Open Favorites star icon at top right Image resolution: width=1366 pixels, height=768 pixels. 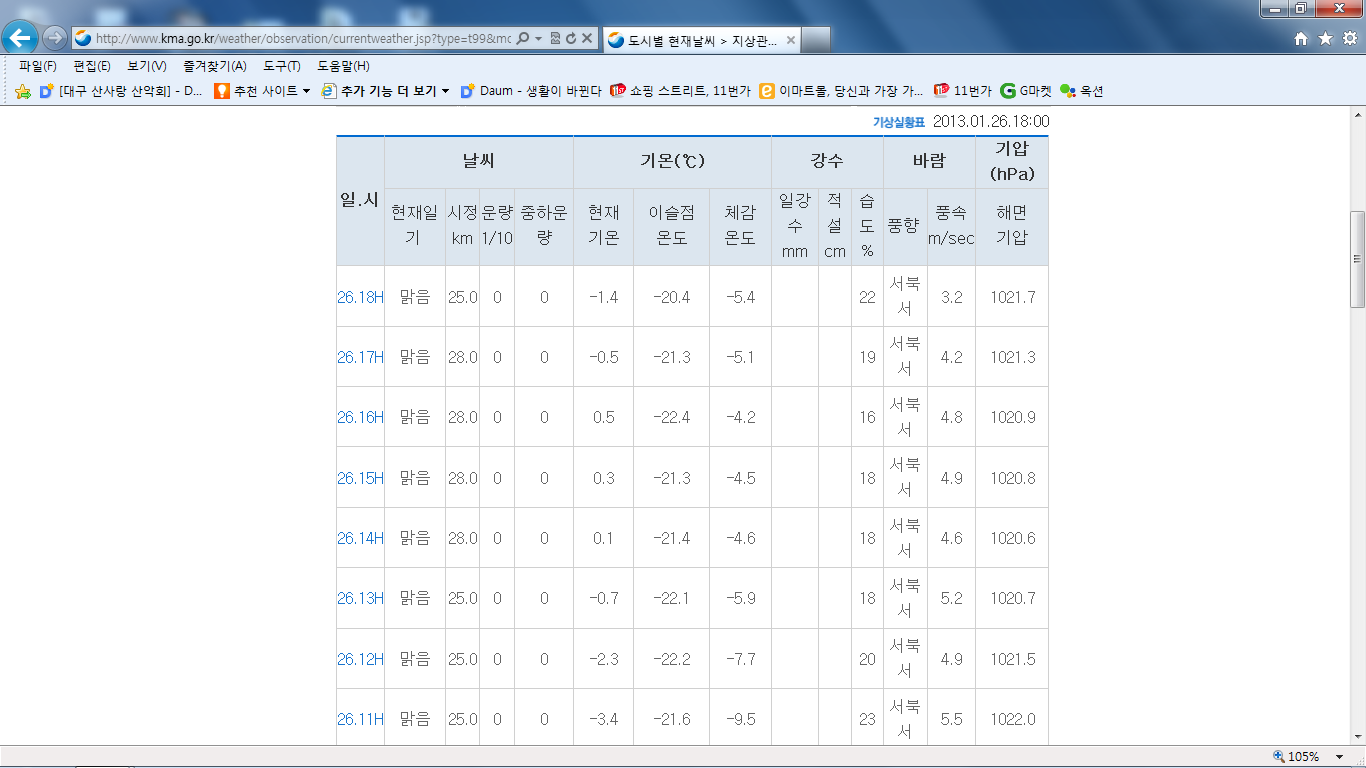coord(1325,39)
